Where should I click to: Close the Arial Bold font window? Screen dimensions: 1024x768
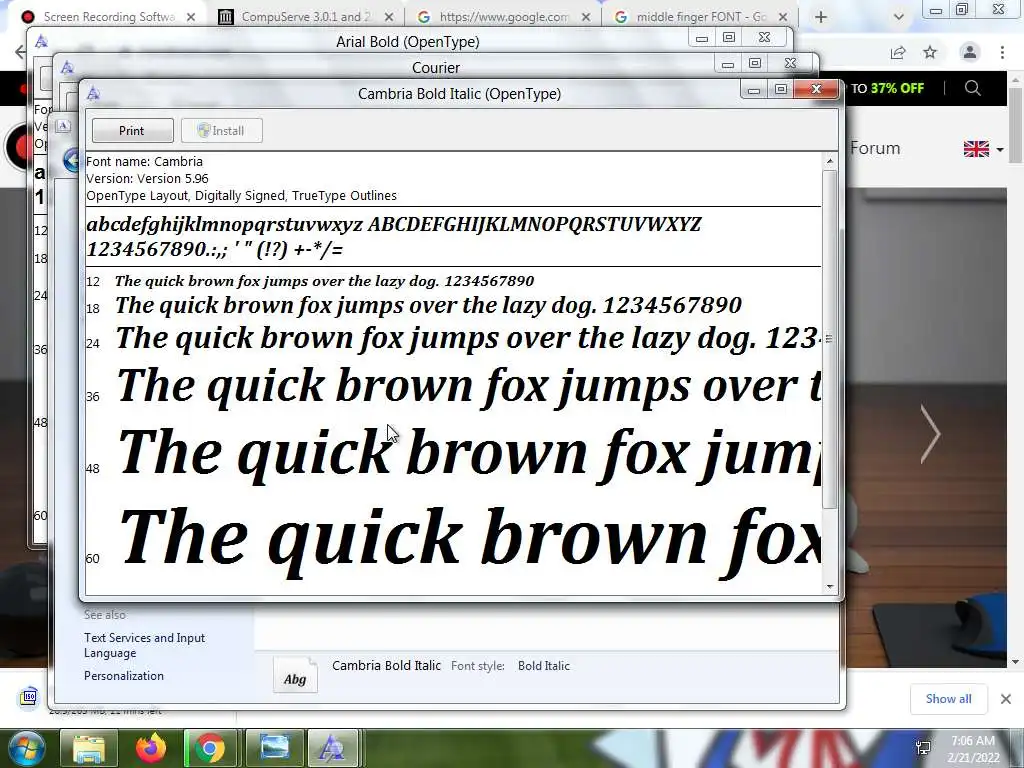pyautogui.click(x=765, y=38)
